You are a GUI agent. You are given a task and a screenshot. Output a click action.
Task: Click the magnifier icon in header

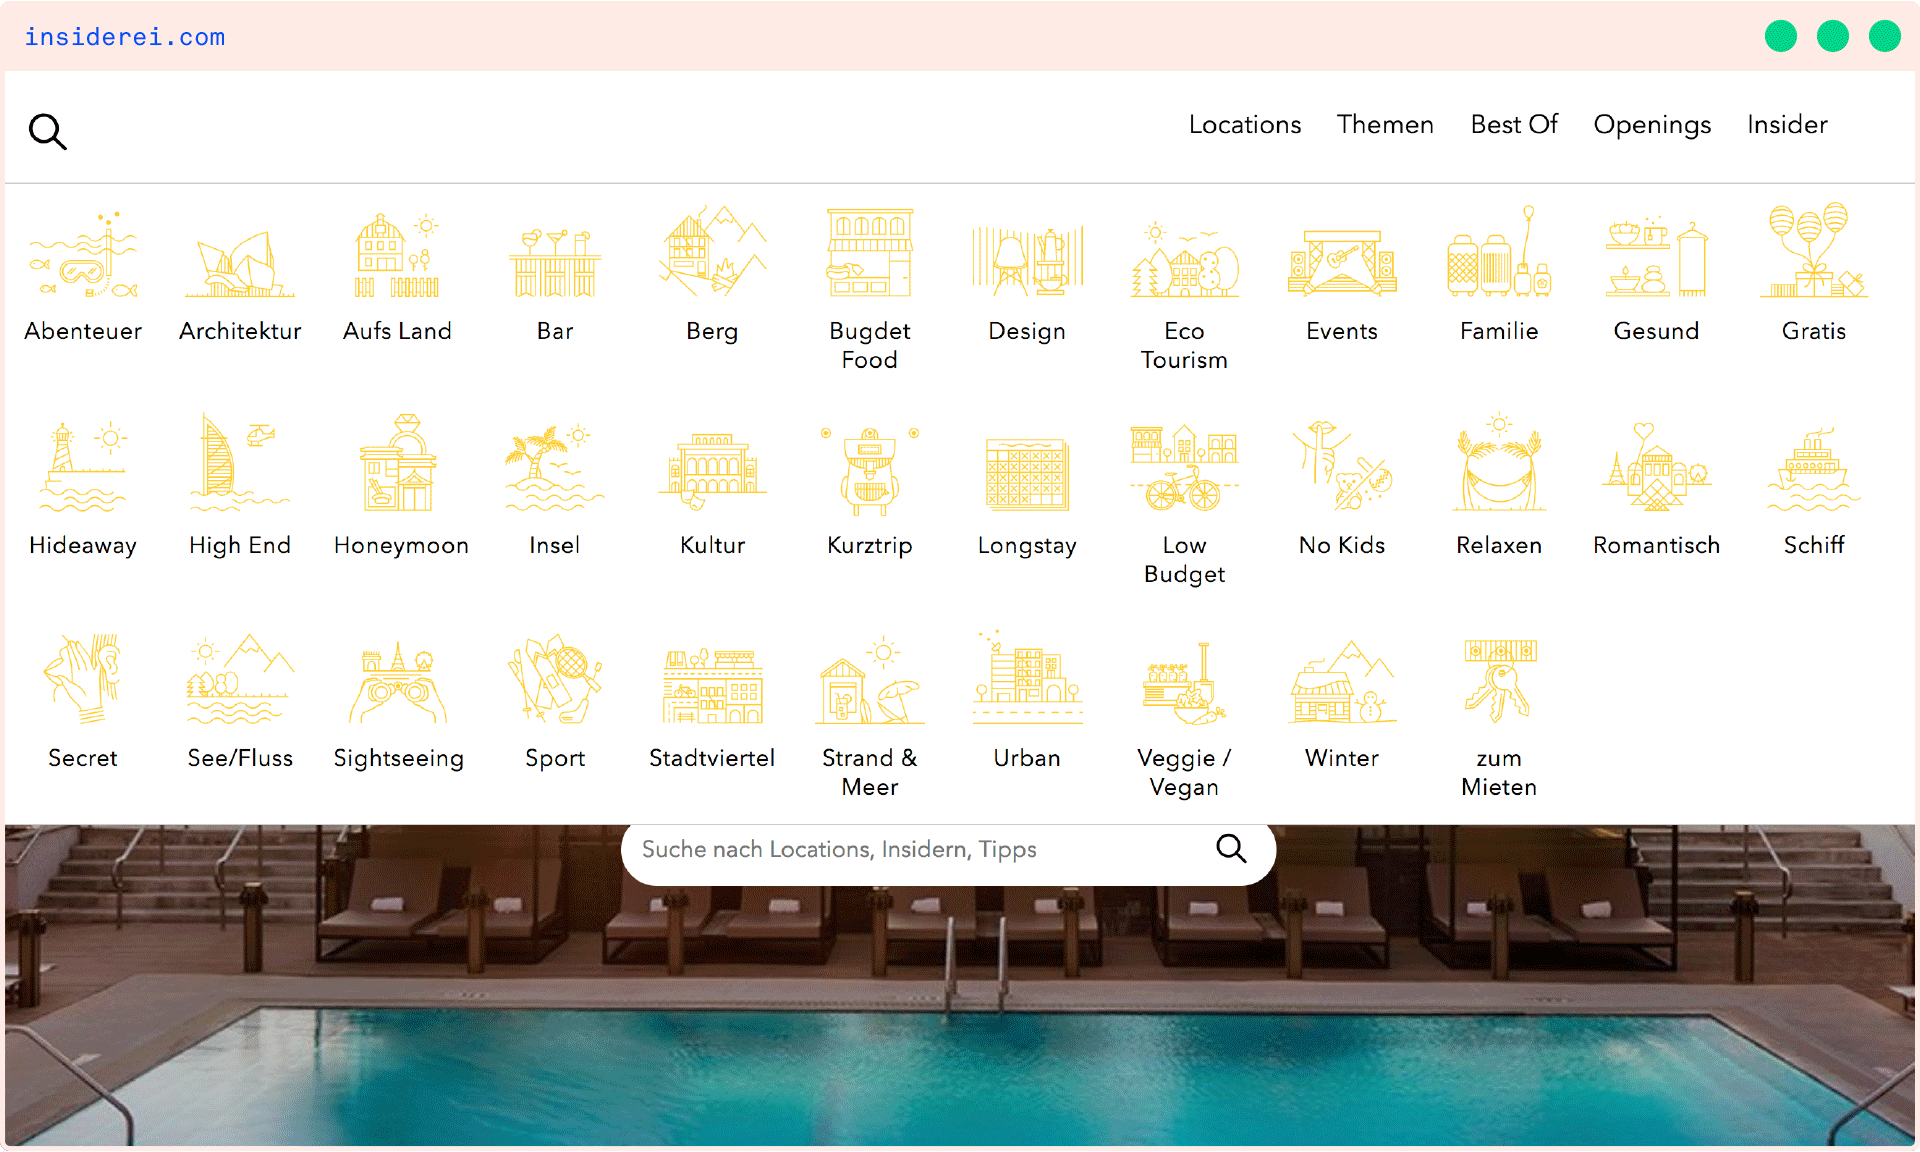pos(47,131)
